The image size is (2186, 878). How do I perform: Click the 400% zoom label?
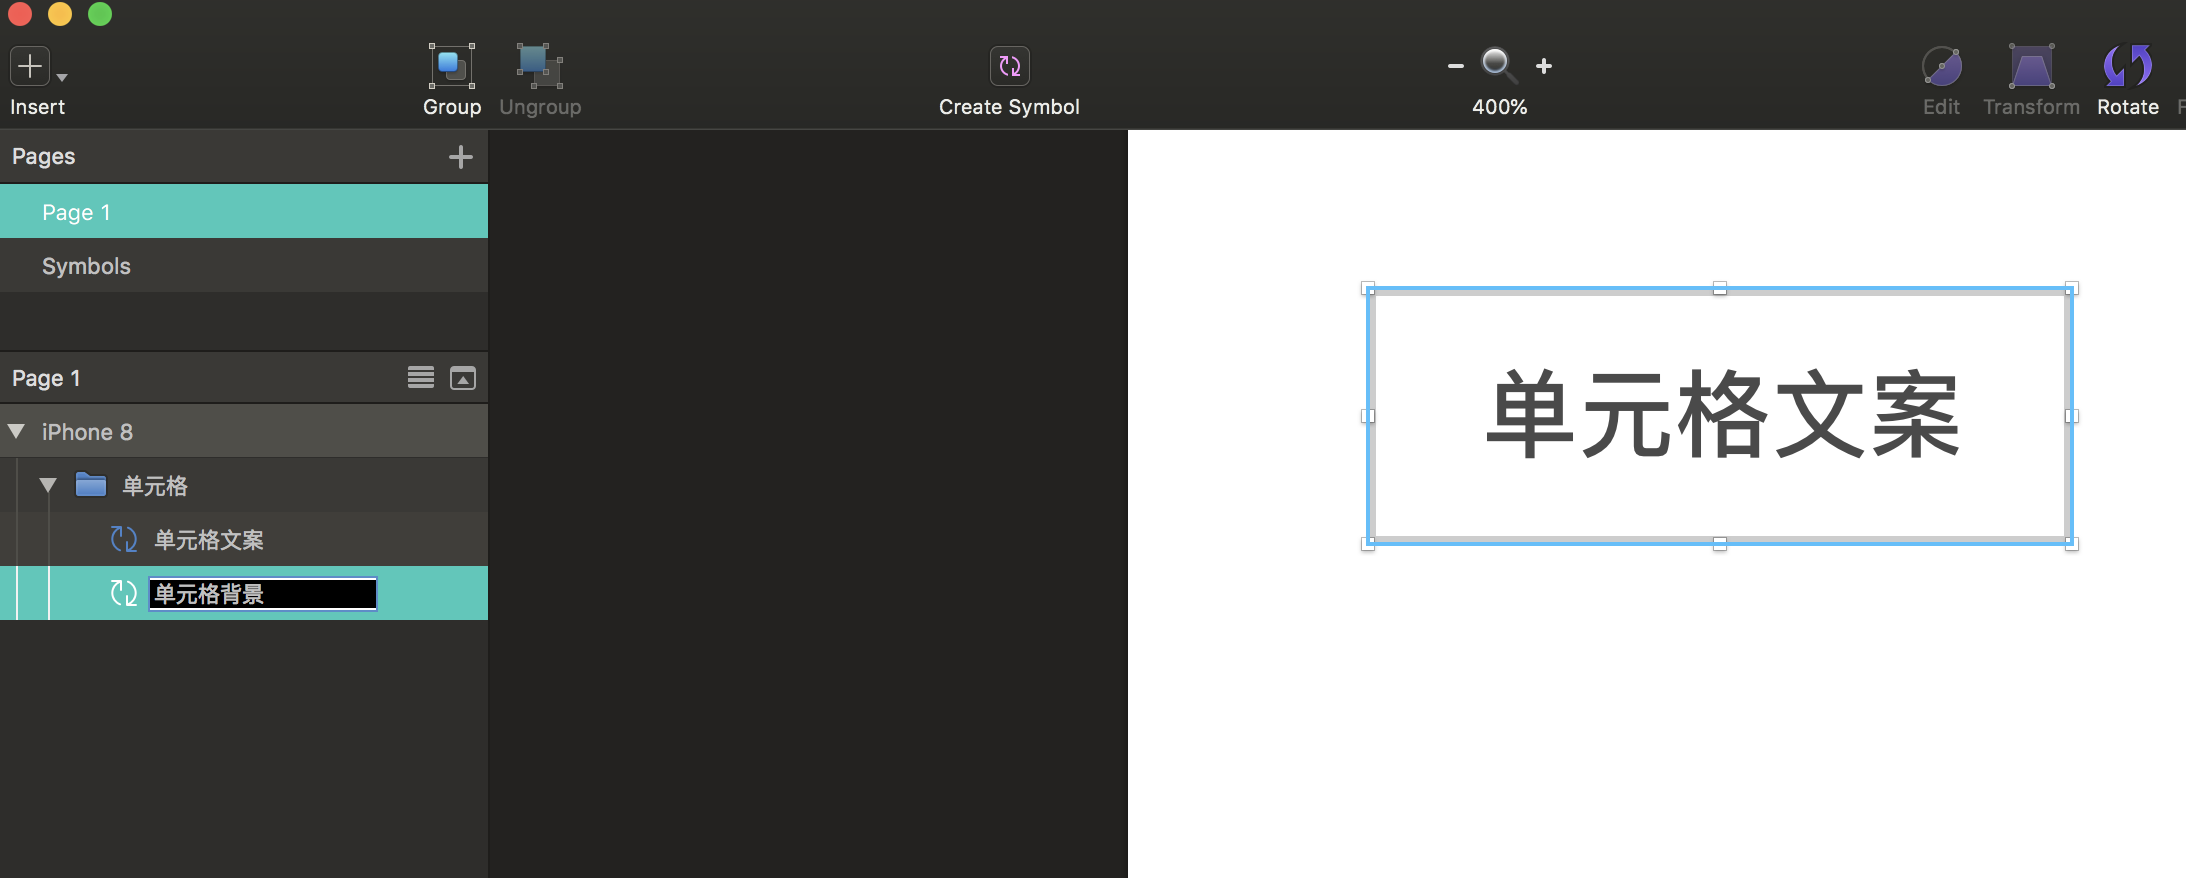[1499, 107]
